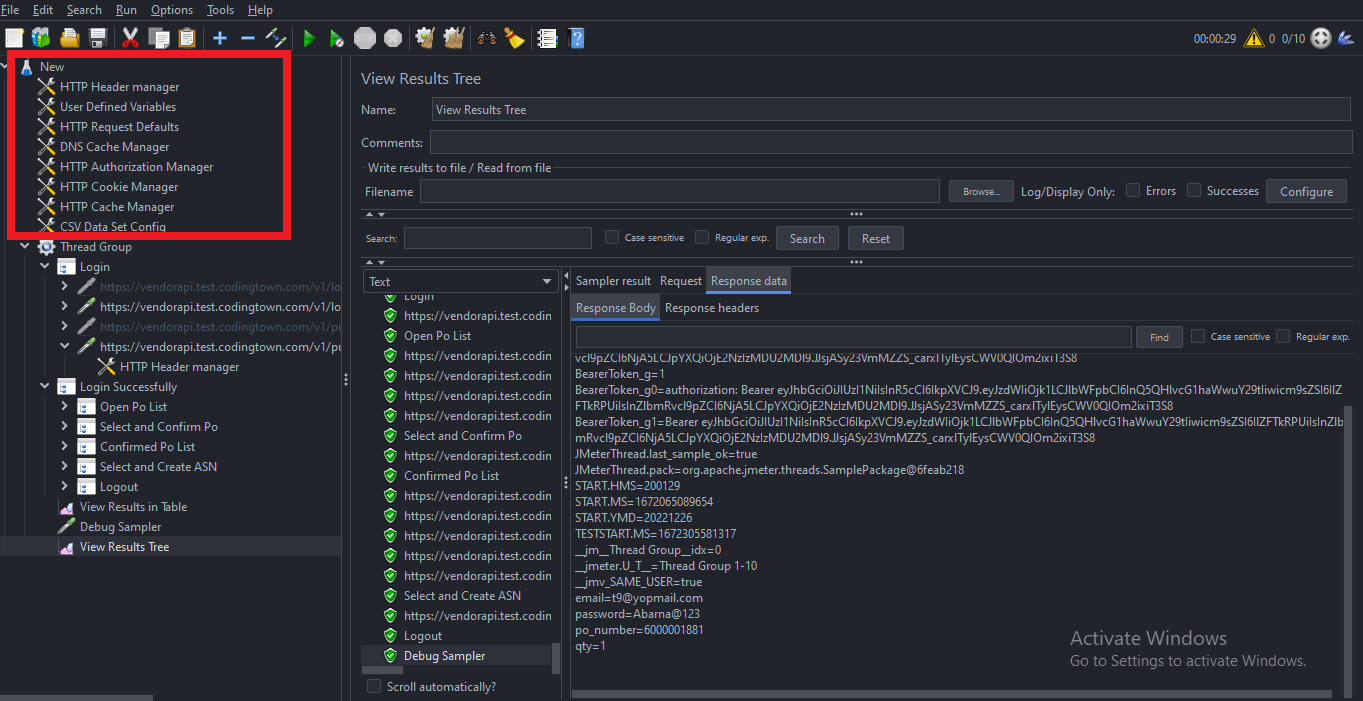The width and height of the screenshot is (1363, 701).
Task: Click the Copy toolbar icon
Action: 158,38
